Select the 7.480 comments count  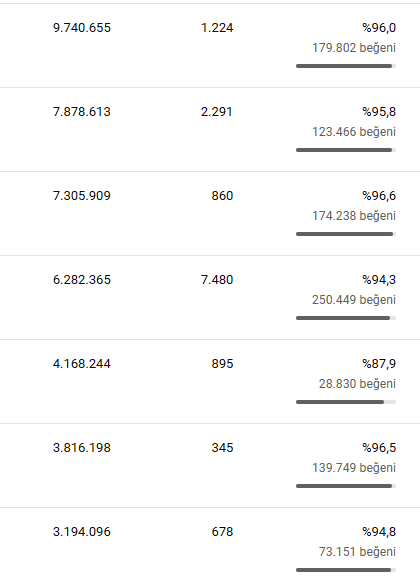click(x=217, y=280)
